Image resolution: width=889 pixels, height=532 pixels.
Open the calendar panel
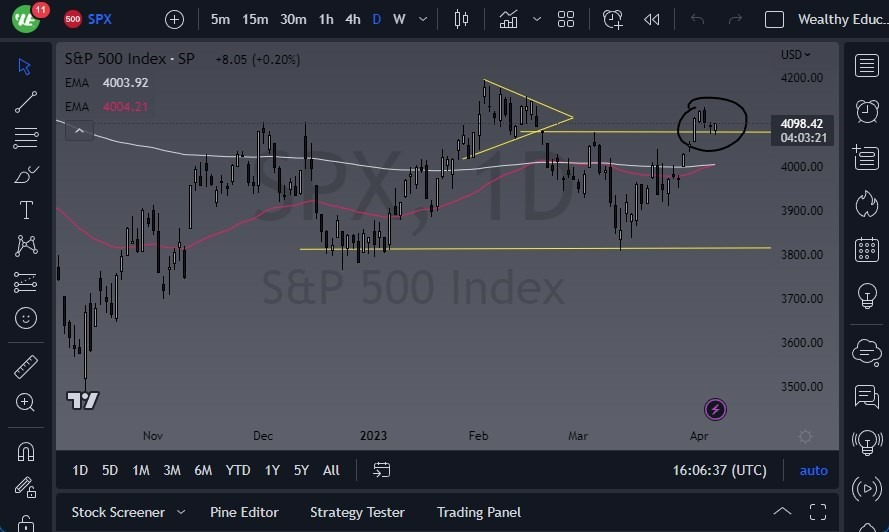[866, 250]
